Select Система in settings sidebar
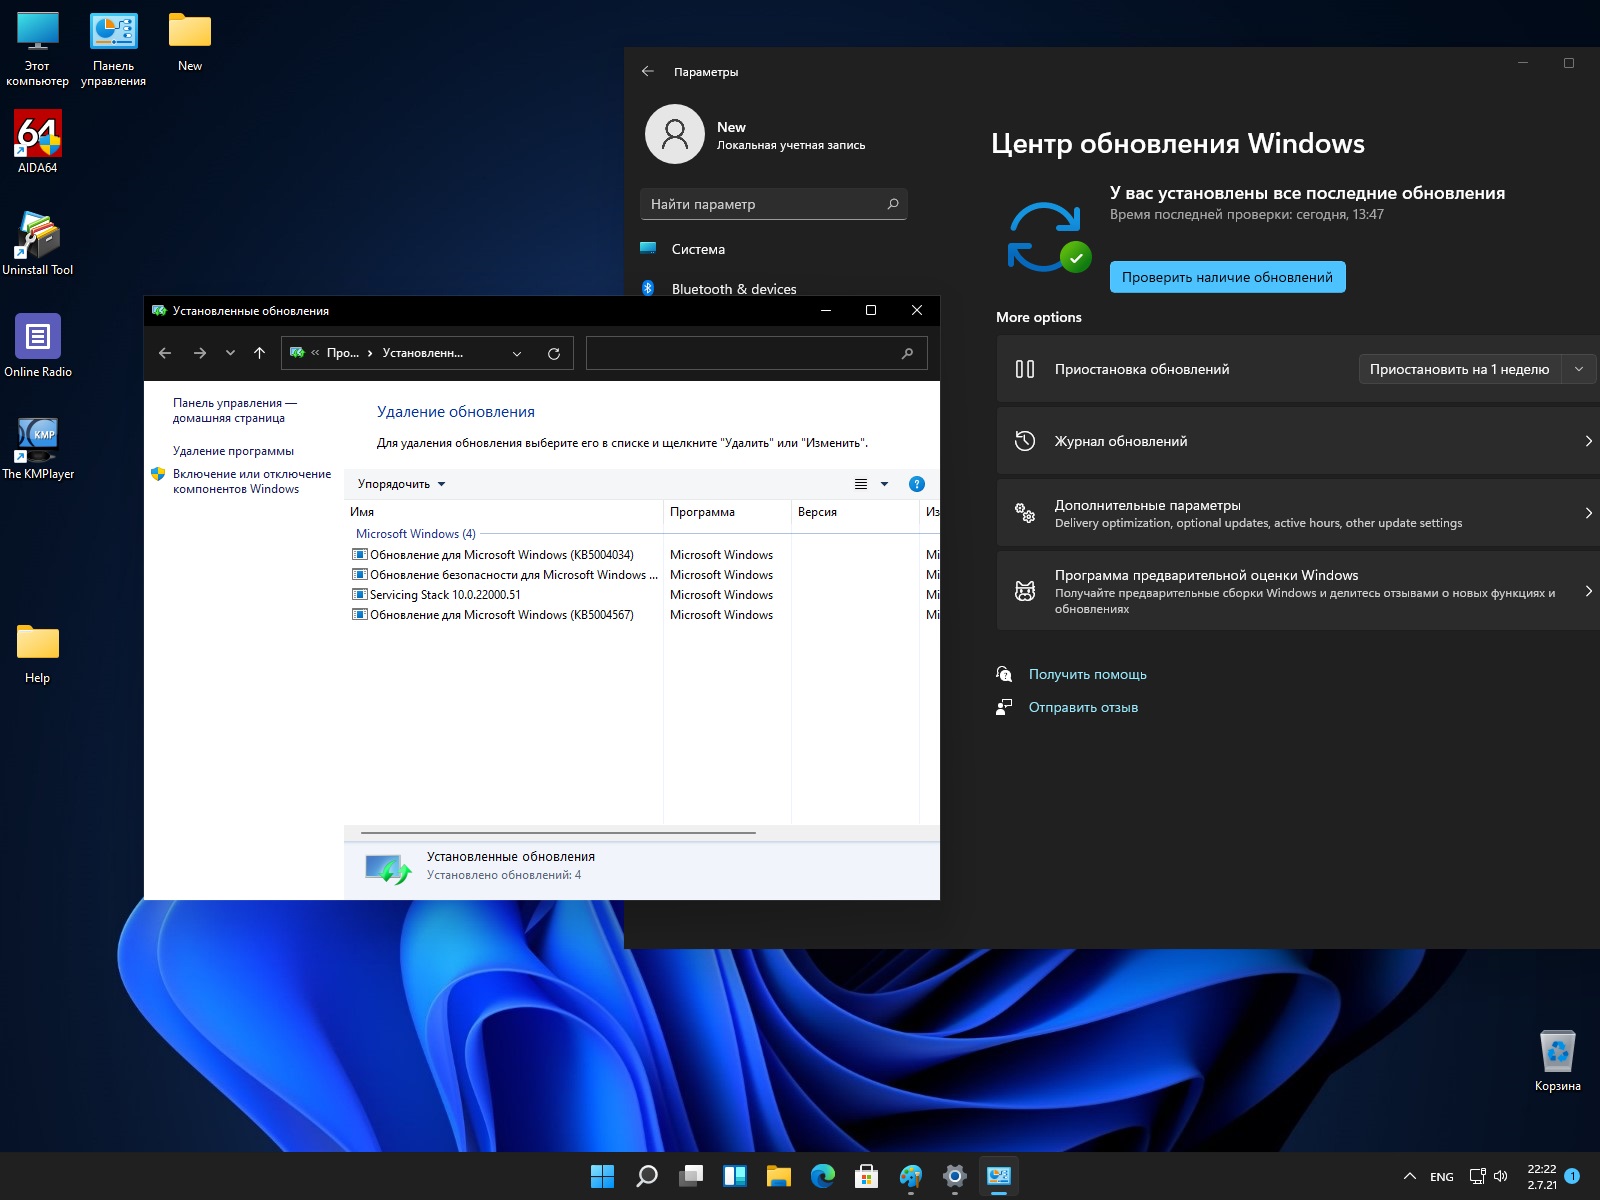 click(698, 249)
